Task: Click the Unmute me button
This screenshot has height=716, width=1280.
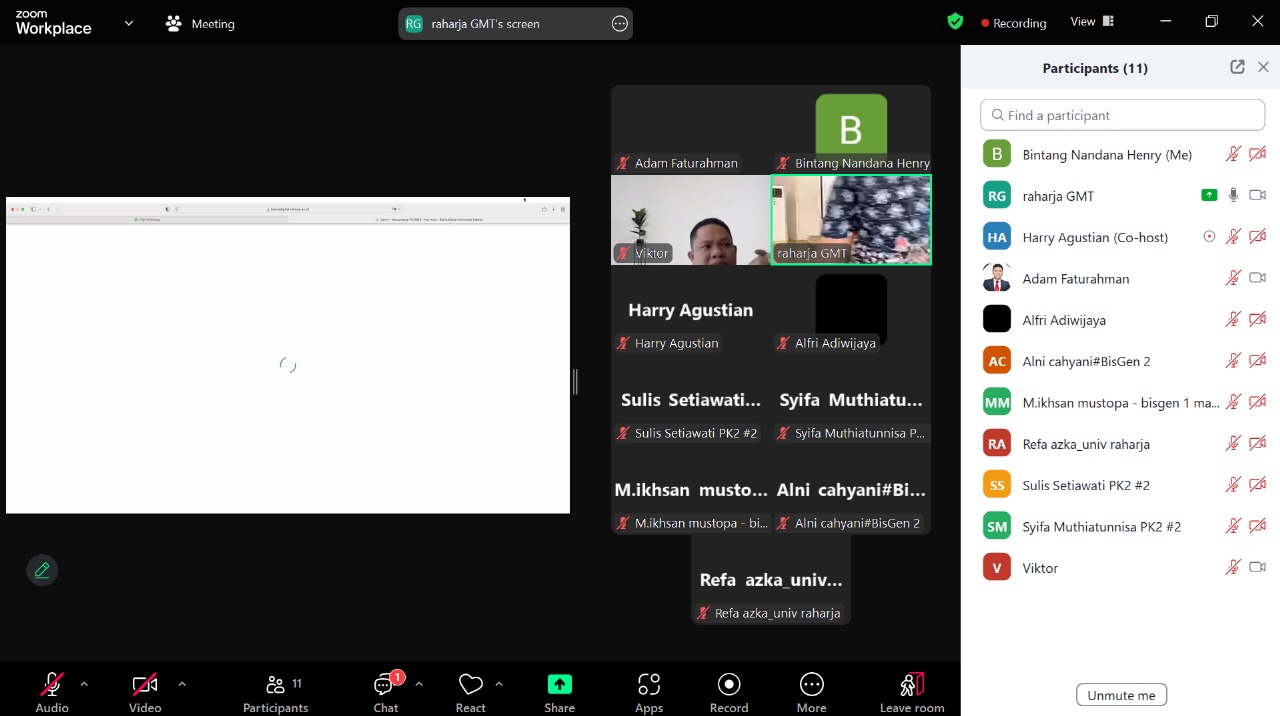Action: [1121, 695]
